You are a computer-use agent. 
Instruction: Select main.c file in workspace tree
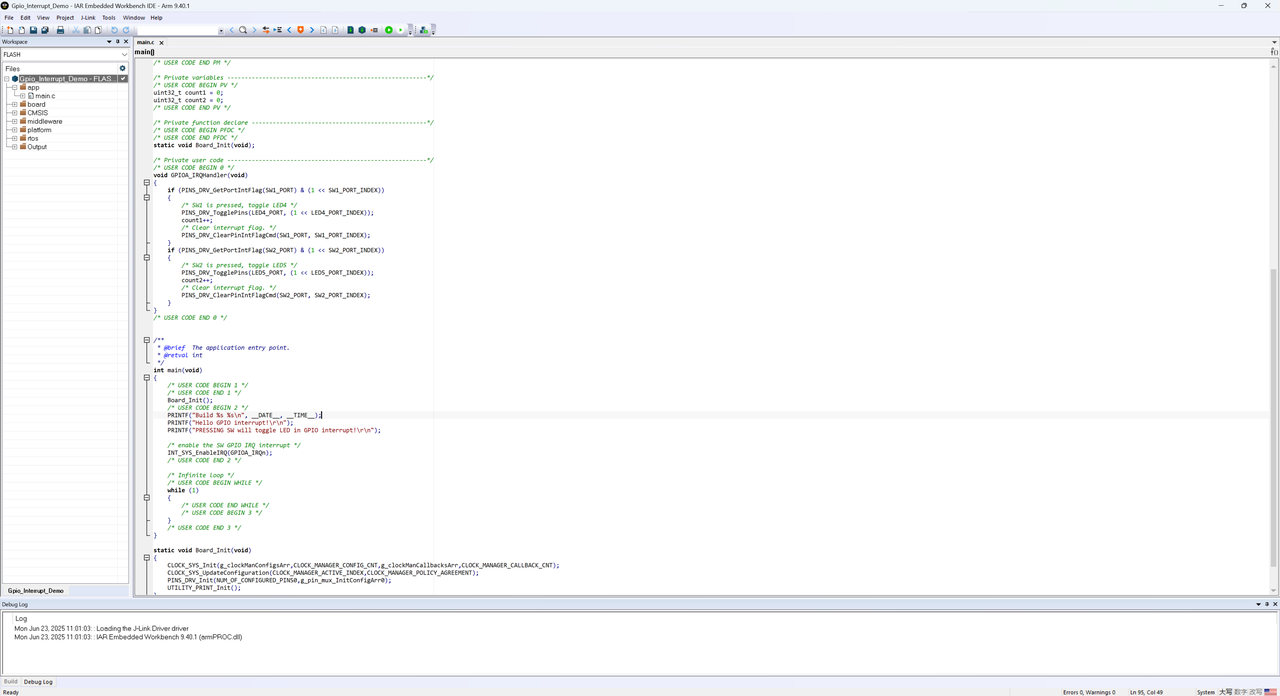point(45,96)
